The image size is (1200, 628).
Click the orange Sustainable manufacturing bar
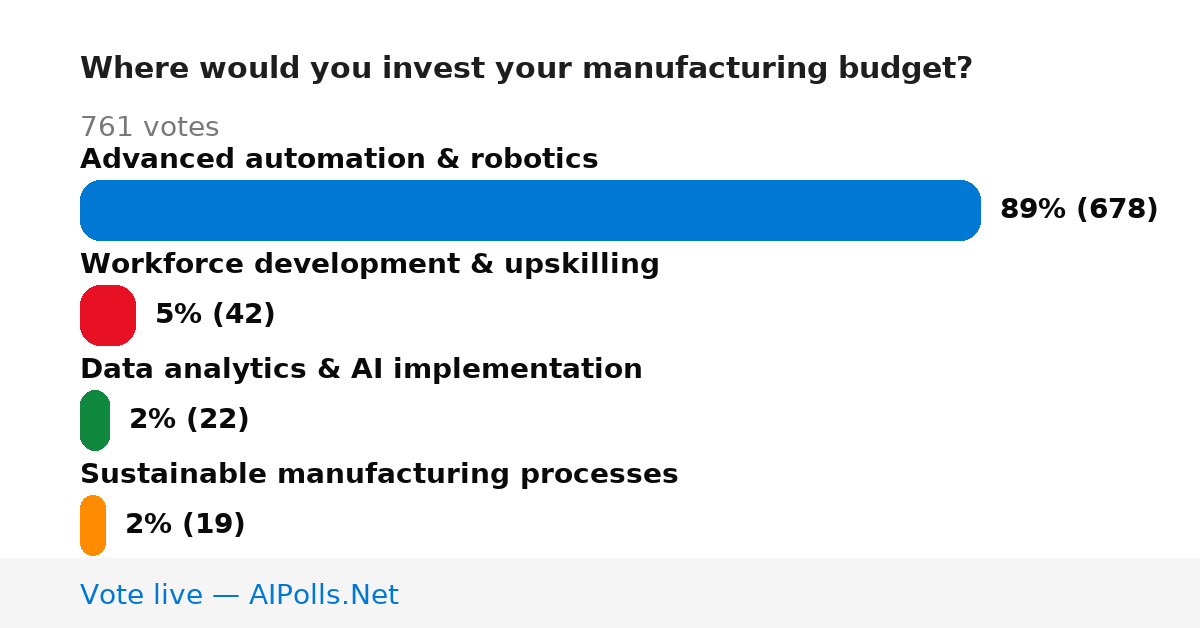93,525
